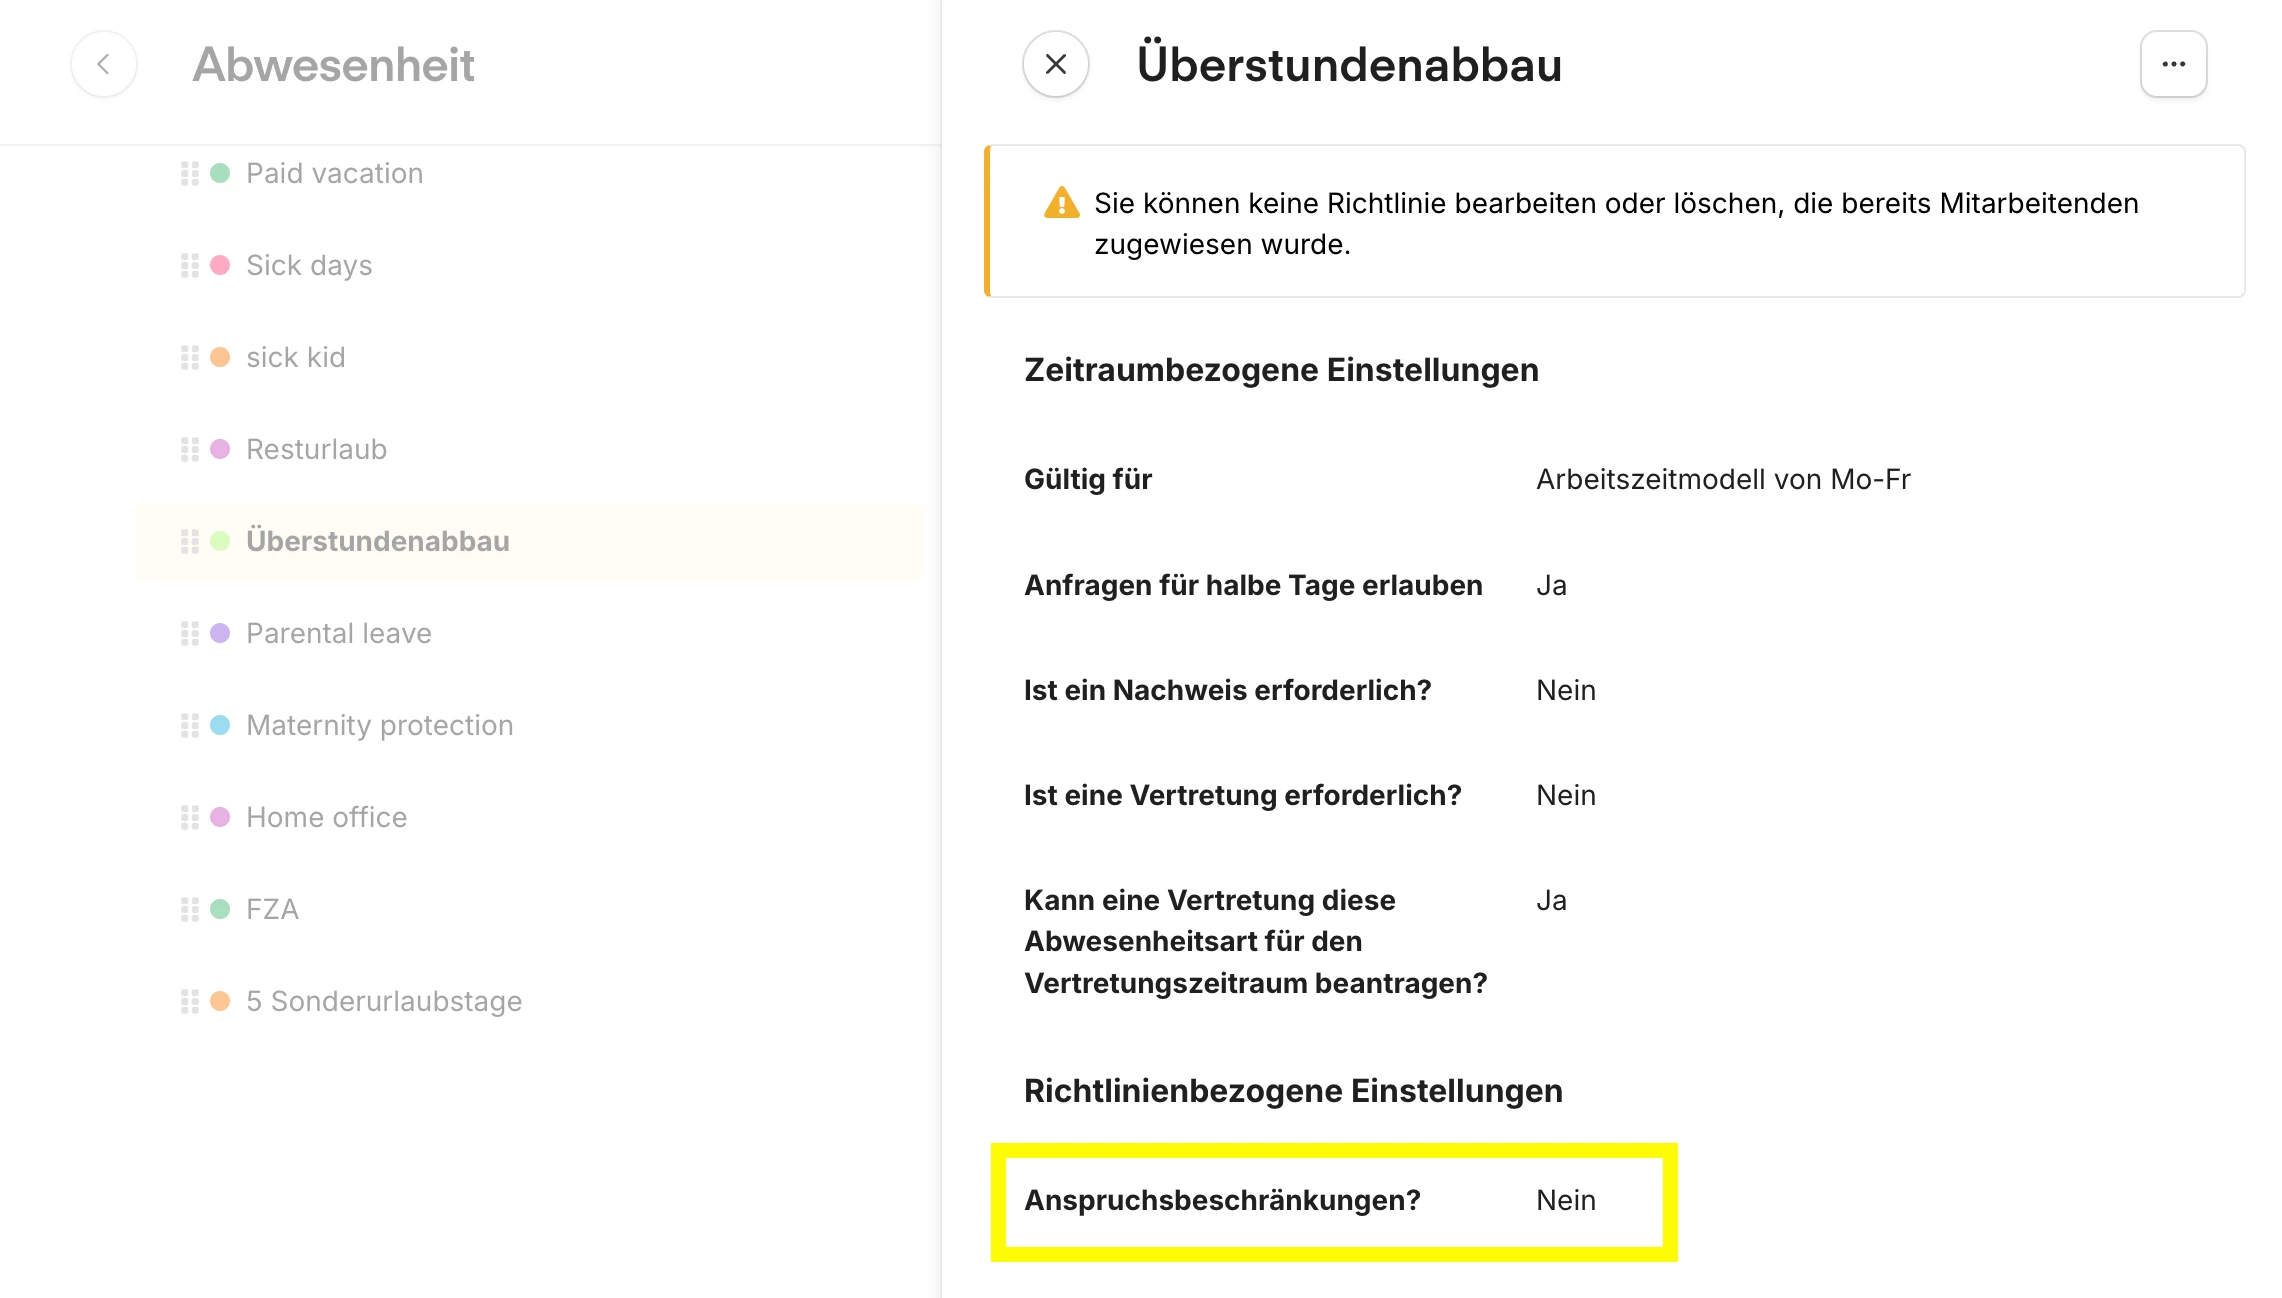
Task: Open the three-dot options menu
Action: [x=2173, y=64]
